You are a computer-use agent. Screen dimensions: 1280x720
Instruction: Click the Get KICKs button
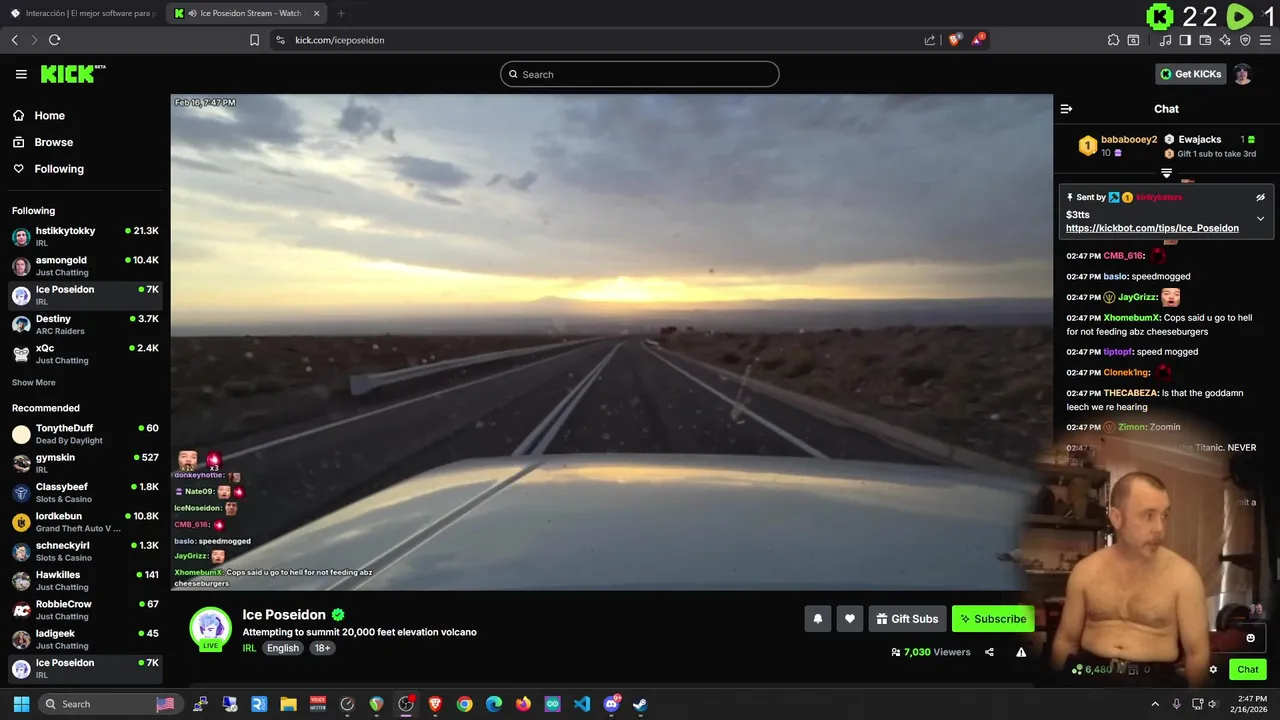pos(1190,74)
